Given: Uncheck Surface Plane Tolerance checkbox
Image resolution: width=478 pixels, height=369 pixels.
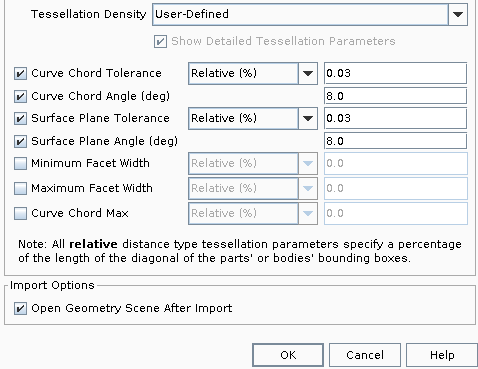Looking at the screenshot, I should pyautogui.click(x=20, y=118).
